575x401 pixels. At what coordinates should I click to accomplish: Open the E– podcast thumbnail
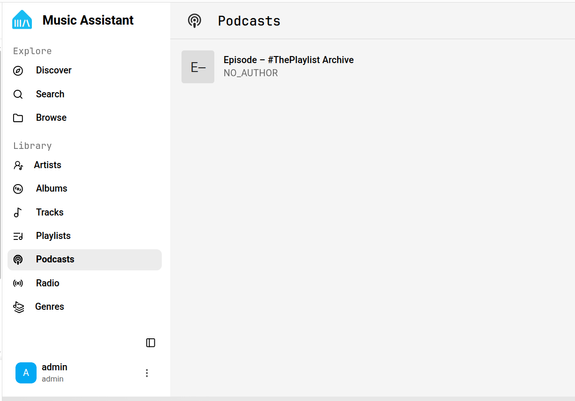coord(198,67)
